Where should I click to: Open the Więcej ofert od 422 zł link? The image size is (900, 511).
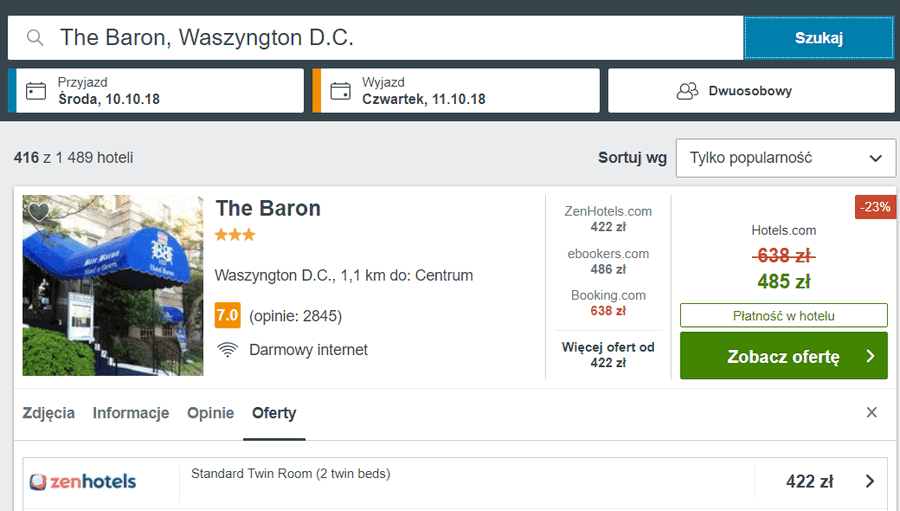tap(608, 355)
